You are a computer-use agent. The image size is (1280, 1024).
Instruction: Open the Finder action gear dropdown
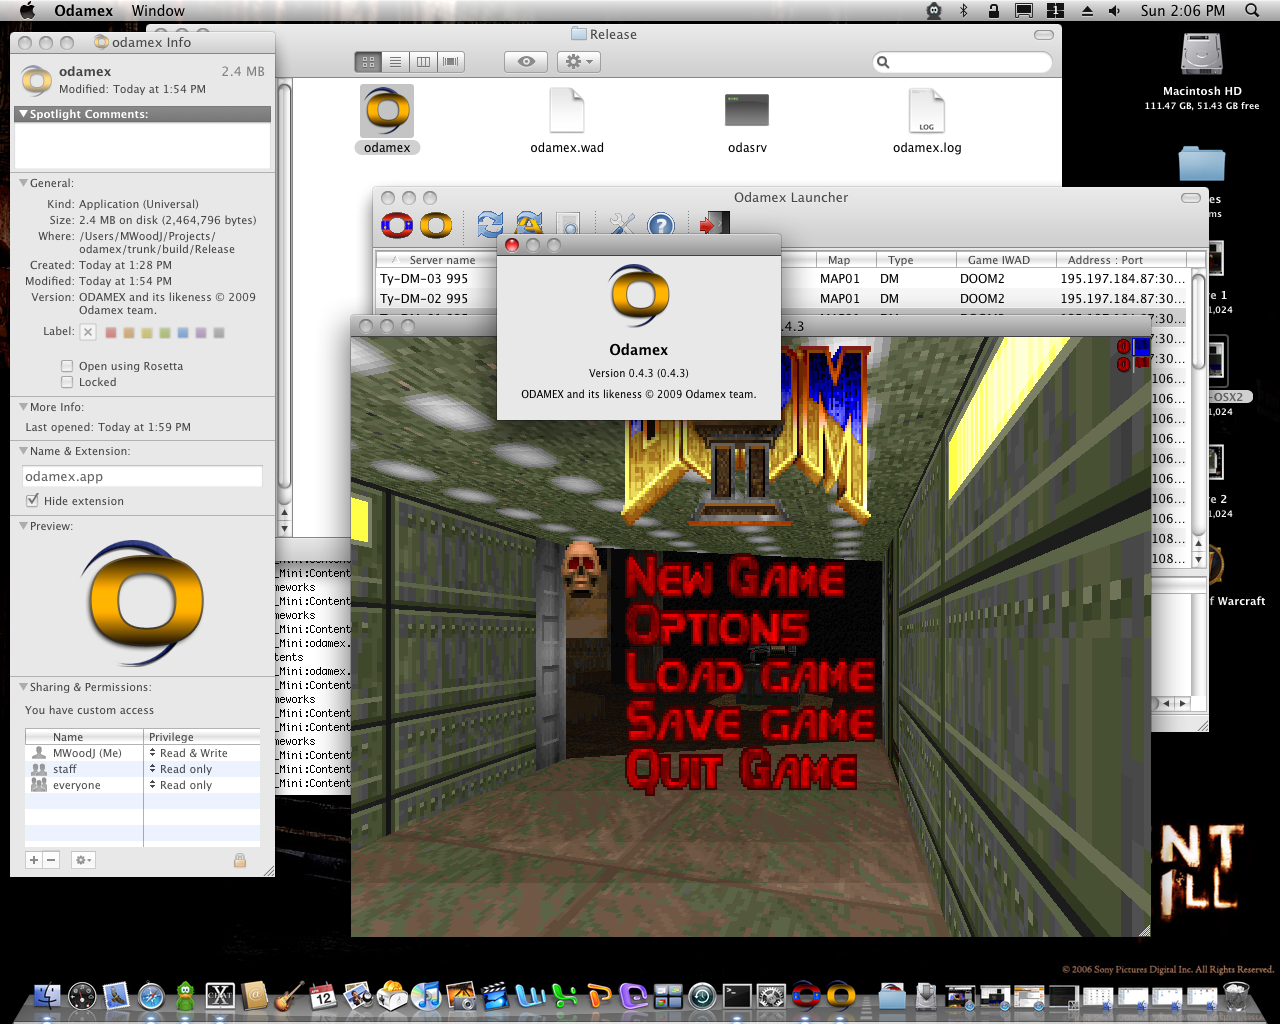(x=579, y=62)
